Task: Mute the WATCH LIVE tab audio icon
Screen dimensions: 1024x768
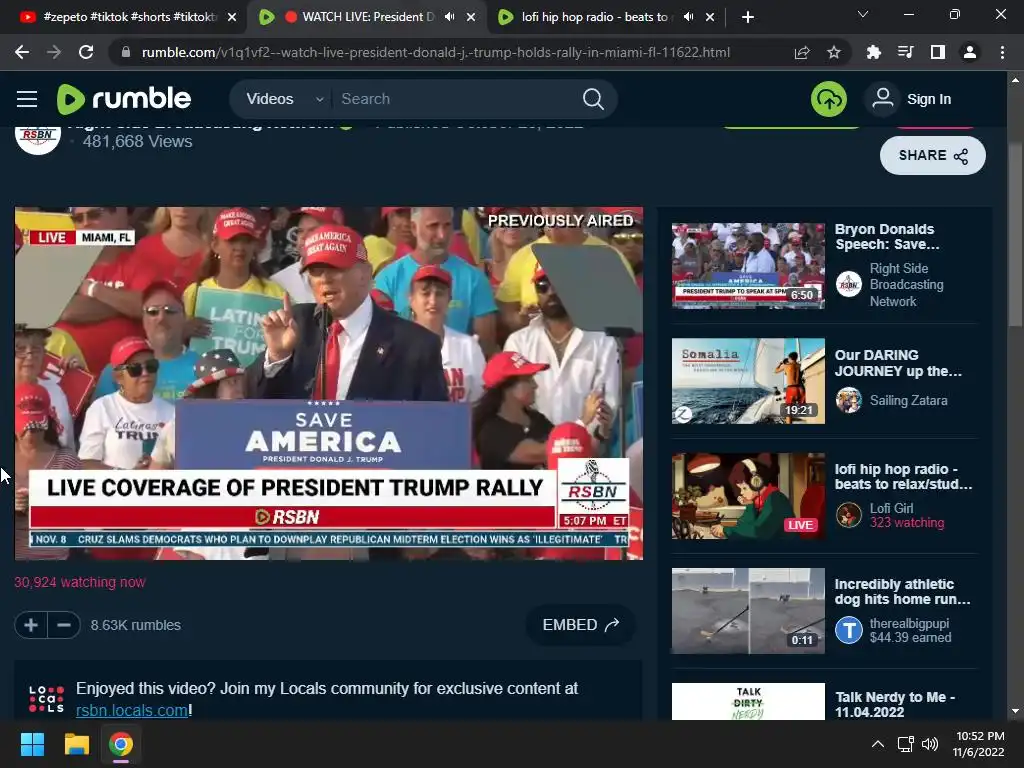Action: point(450,17)
